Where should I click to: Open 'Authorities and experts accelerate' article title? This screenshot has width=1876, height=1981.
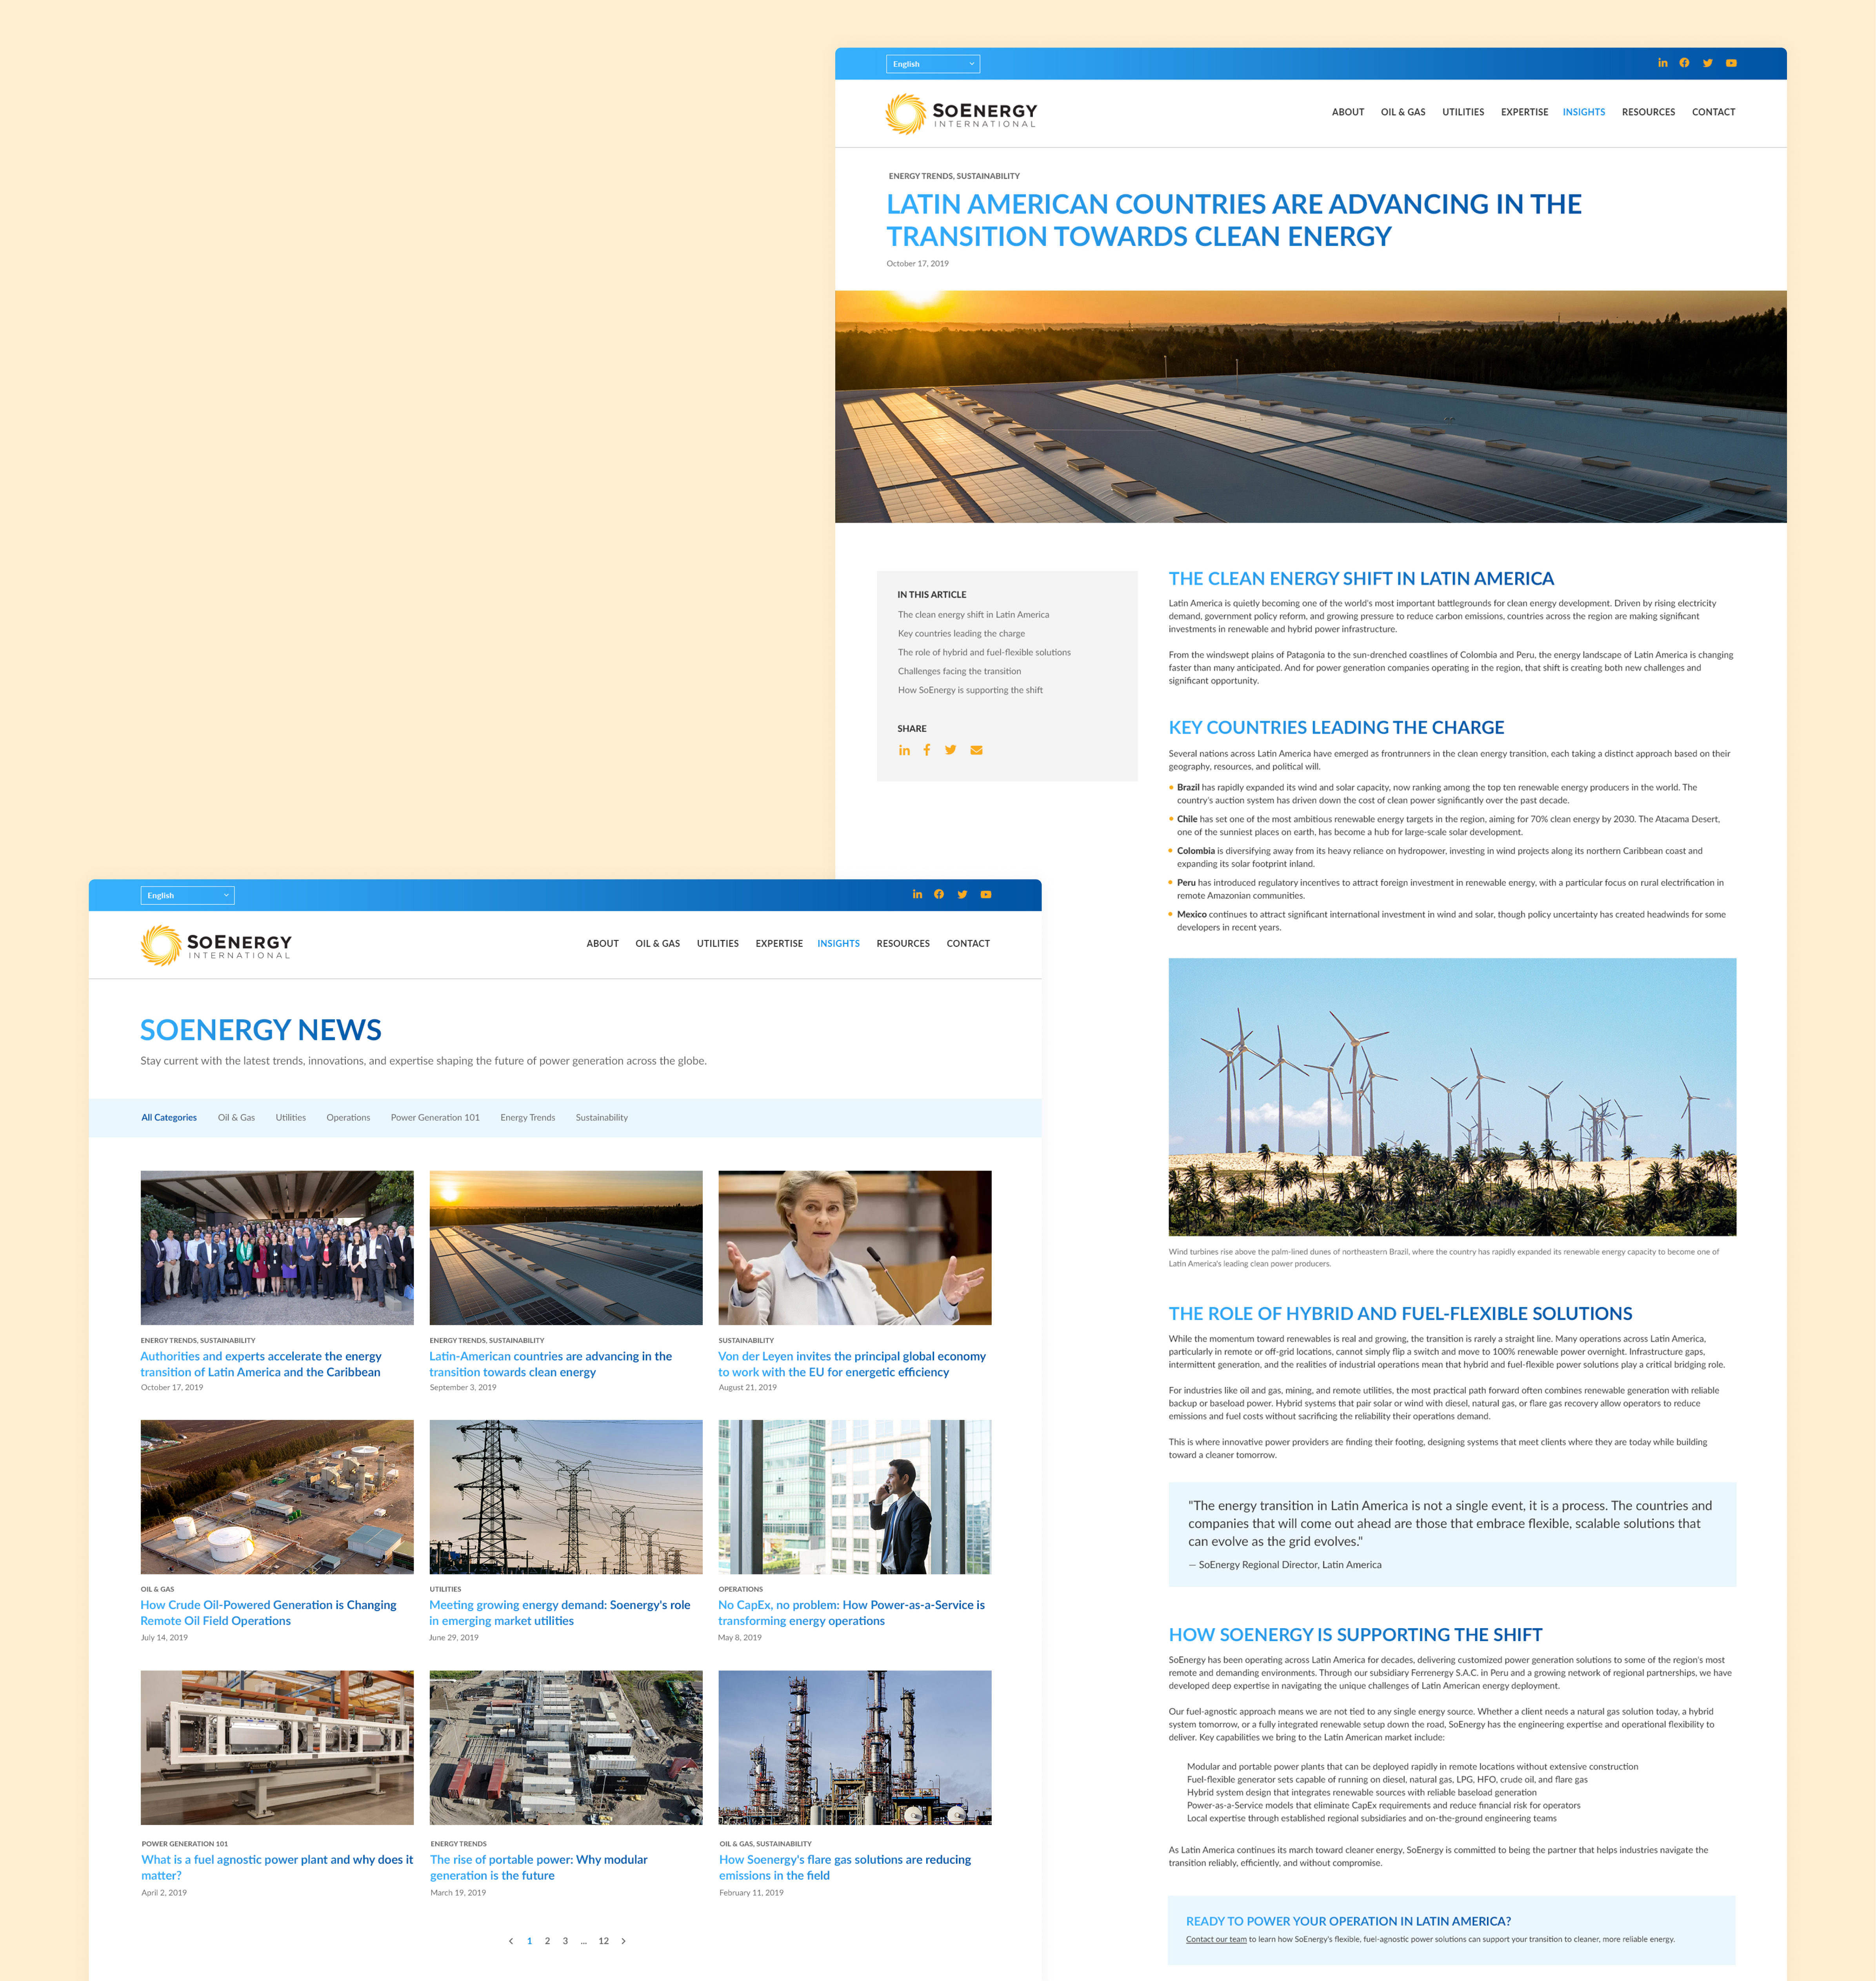click(x=261, y=1364)
